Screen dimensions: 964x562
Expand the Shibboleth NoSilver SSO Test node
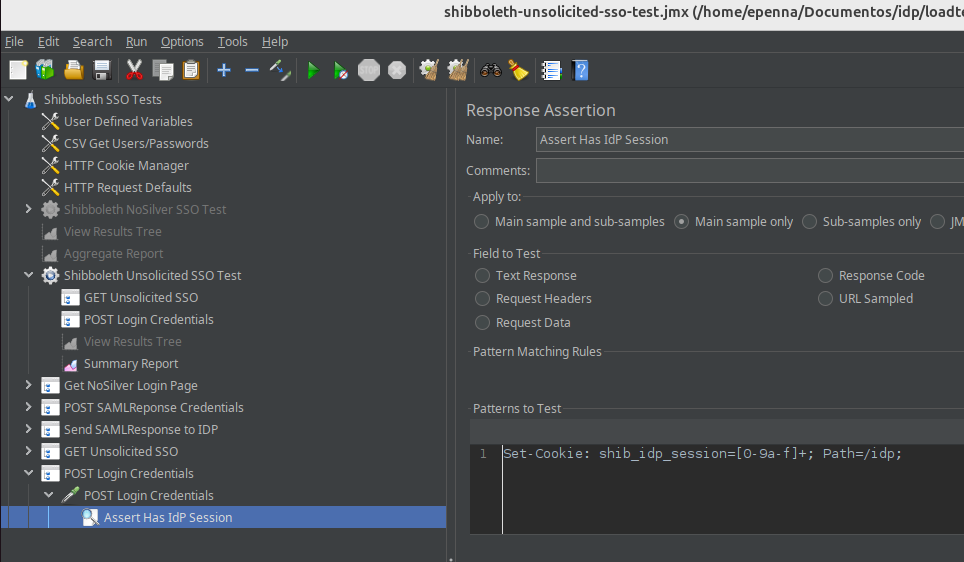point(29,210)
